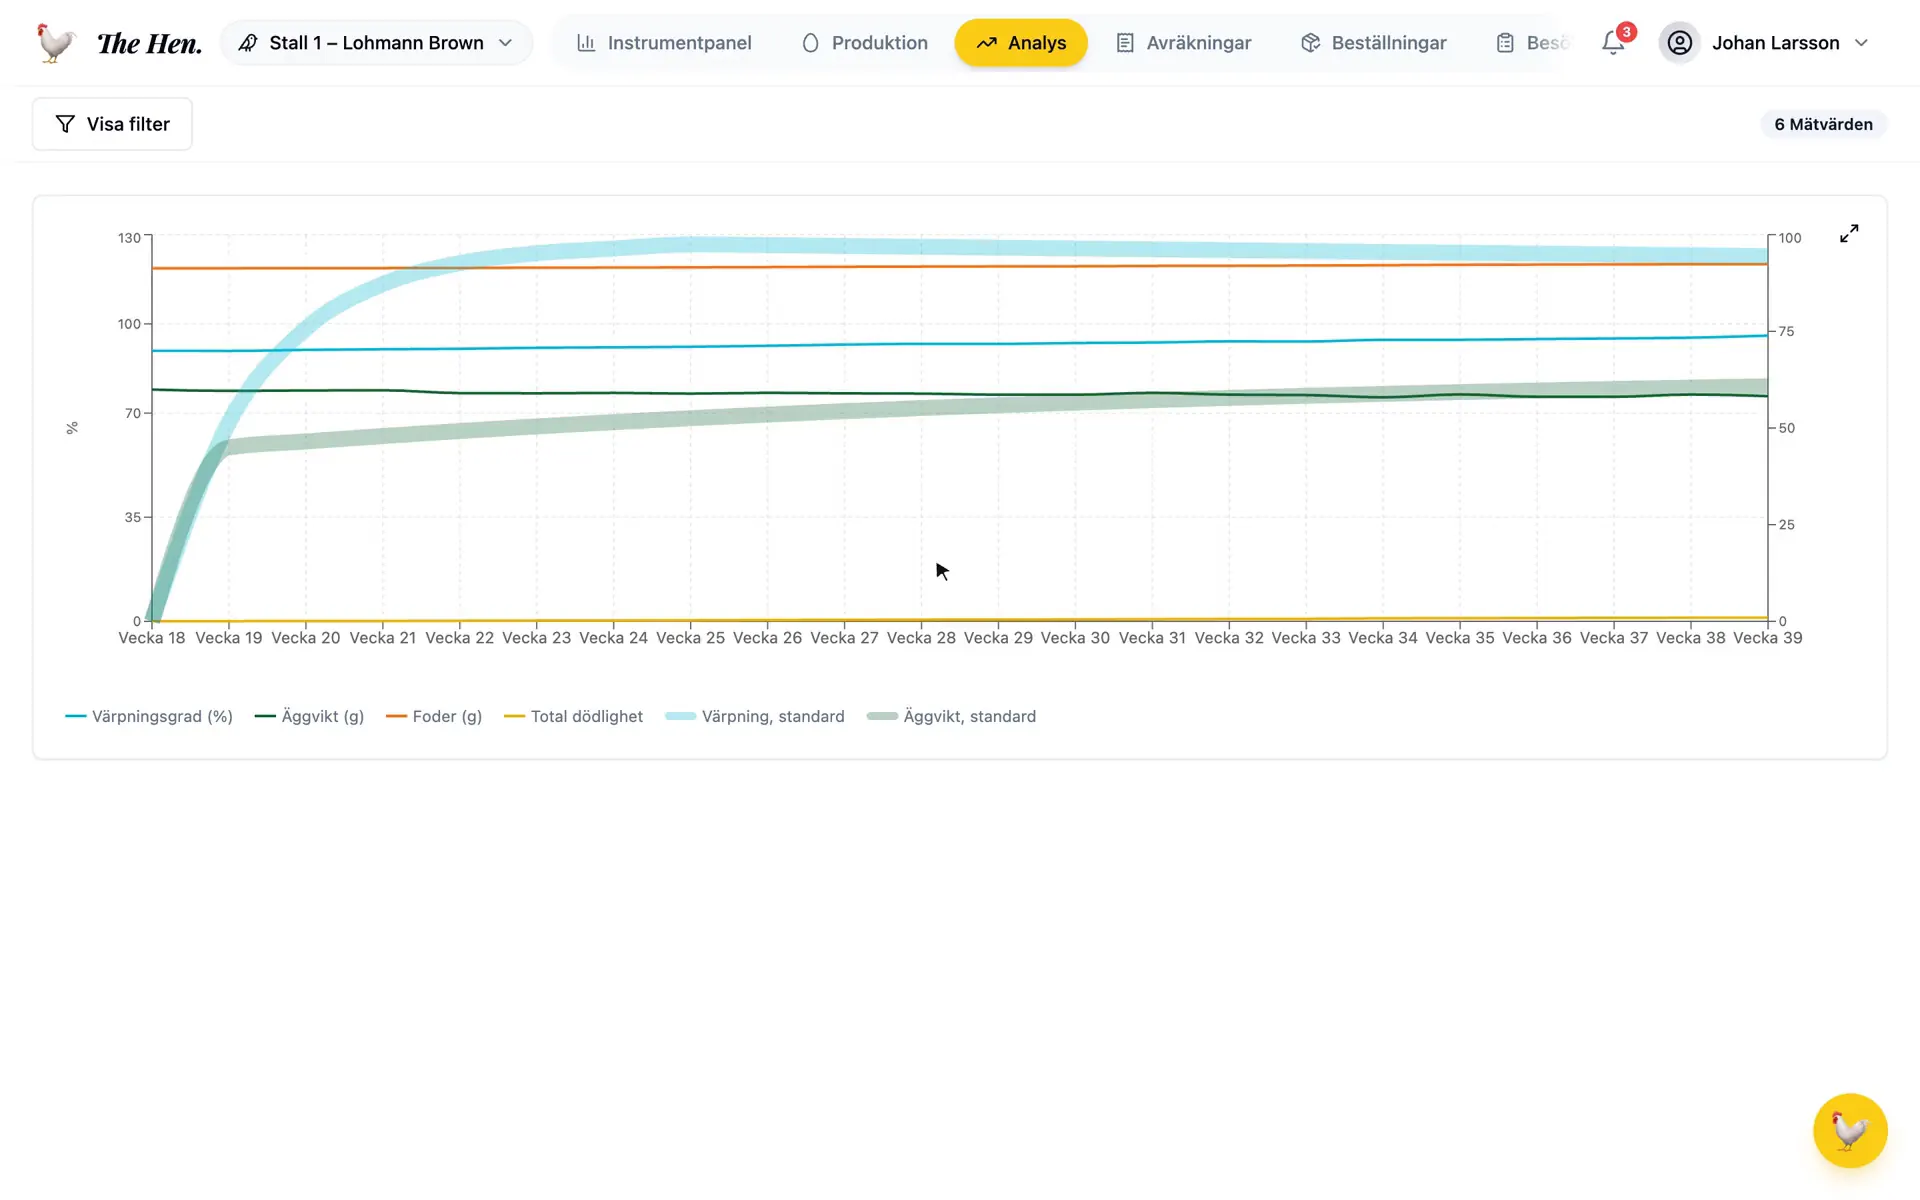Open the hen chat assistant button
The height and width of the screenshot is (1200, 1920).
tap(1850, 1130)
